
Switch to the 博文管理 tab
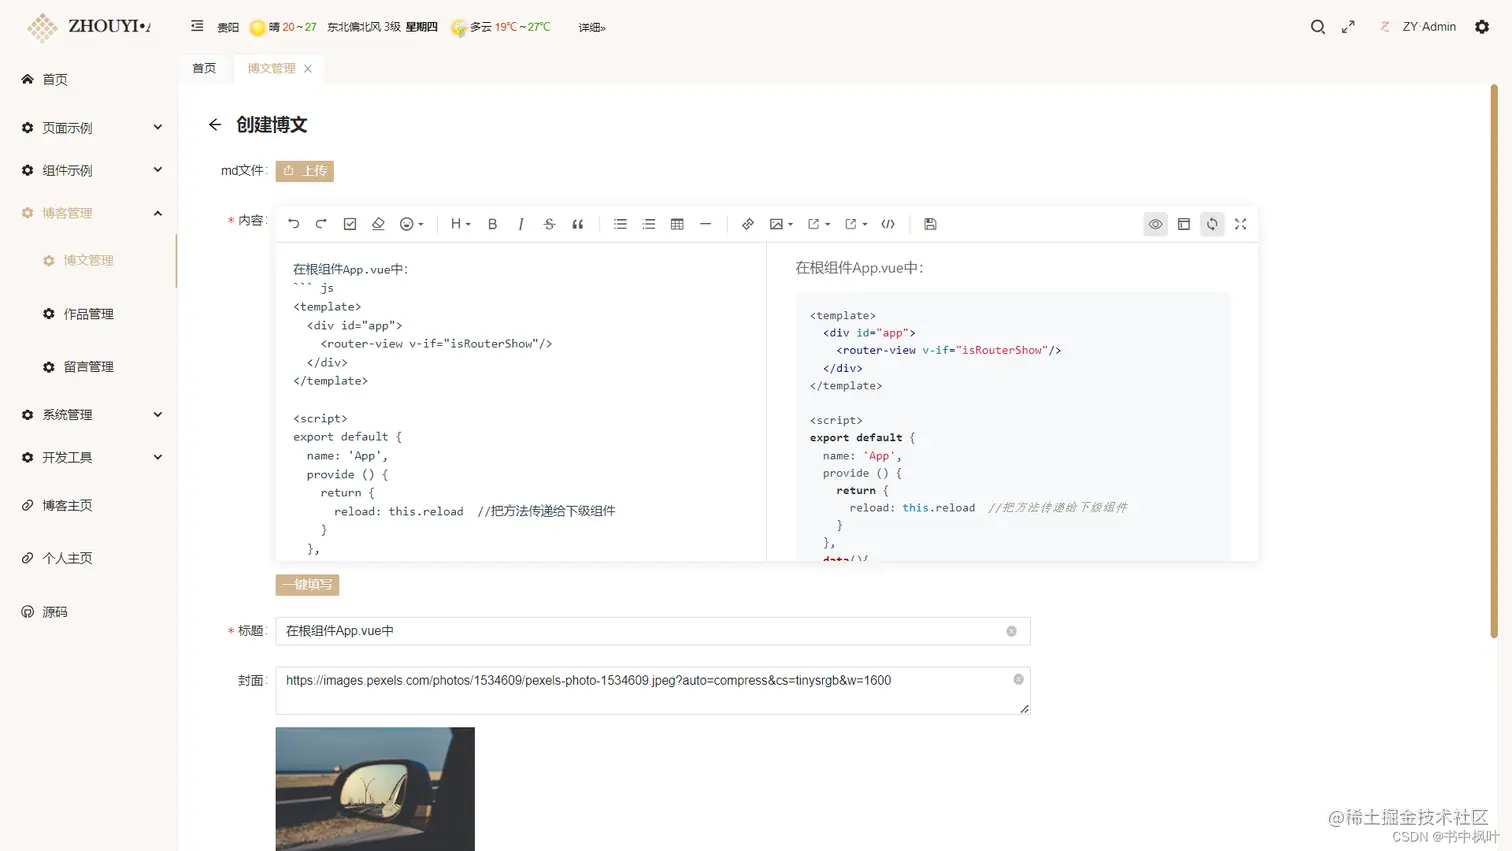pos(271,68)
